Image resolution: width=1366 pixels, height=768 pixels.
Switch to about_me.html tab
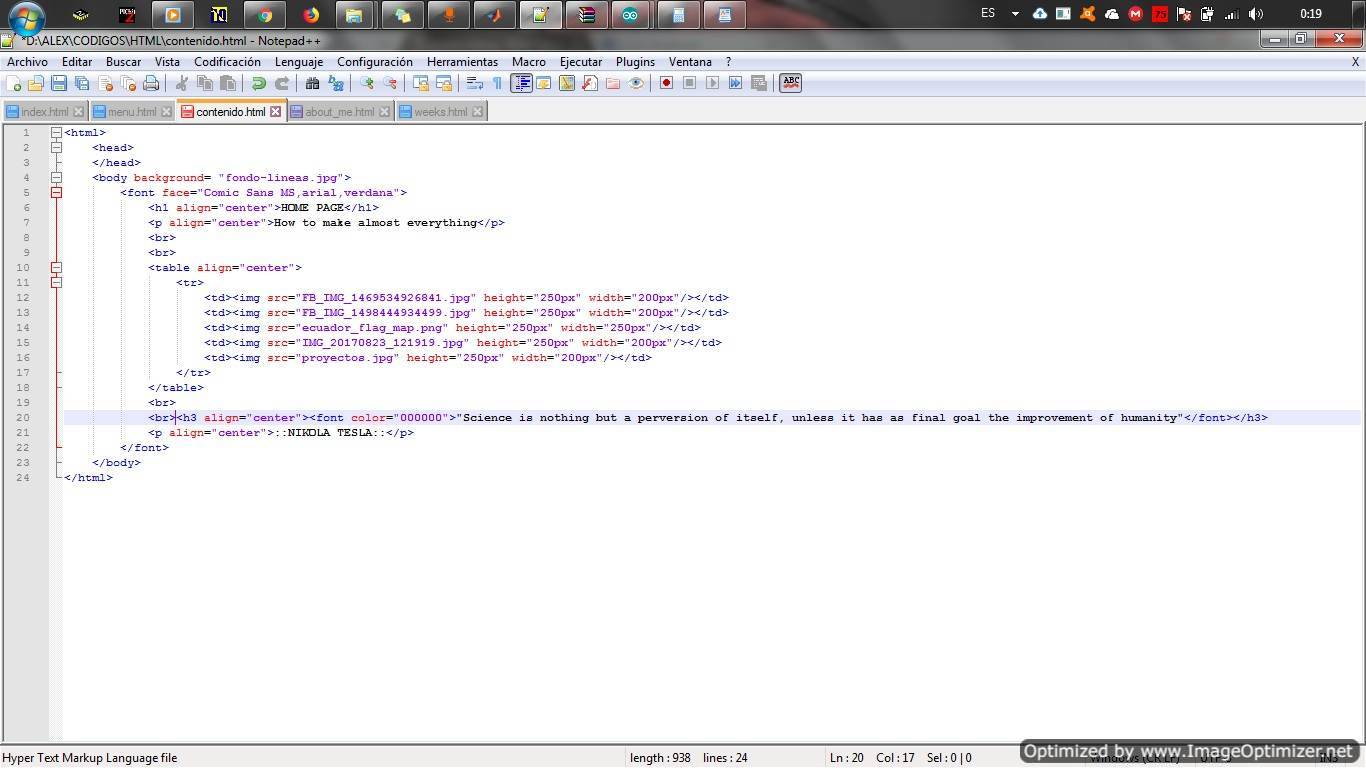tap(339, 112)
